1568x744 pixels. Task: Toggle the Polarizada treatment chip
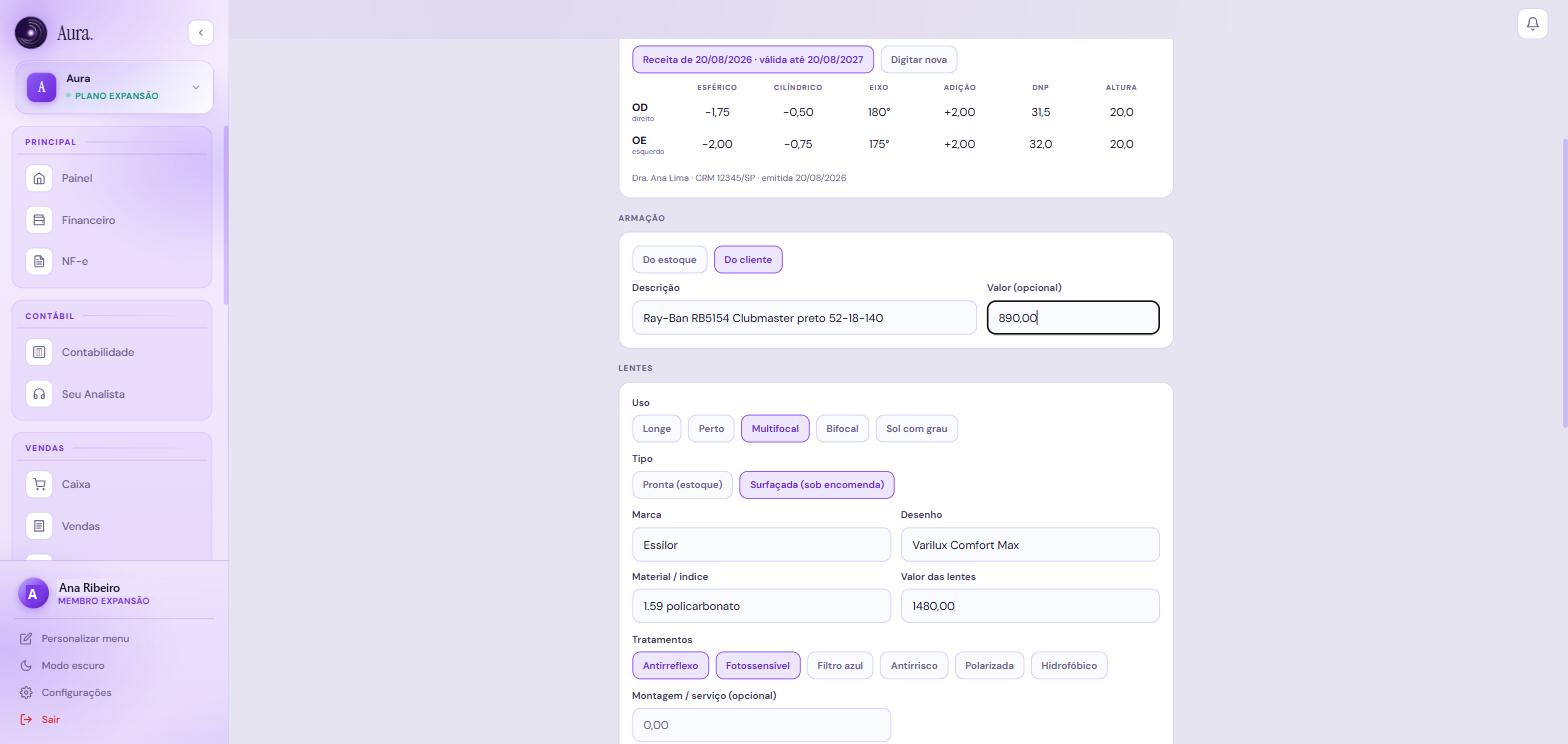click(989, 666)
